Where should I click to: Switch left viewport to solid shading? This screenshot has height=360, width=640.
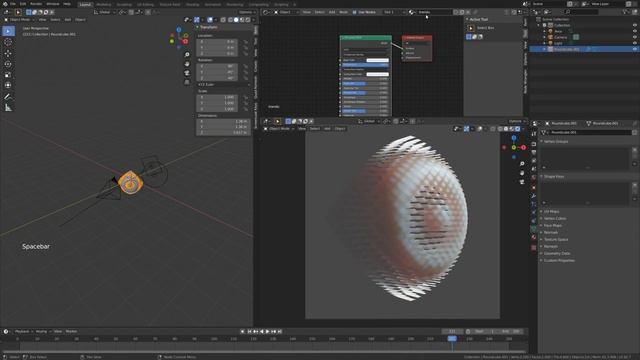coord(236,20)
